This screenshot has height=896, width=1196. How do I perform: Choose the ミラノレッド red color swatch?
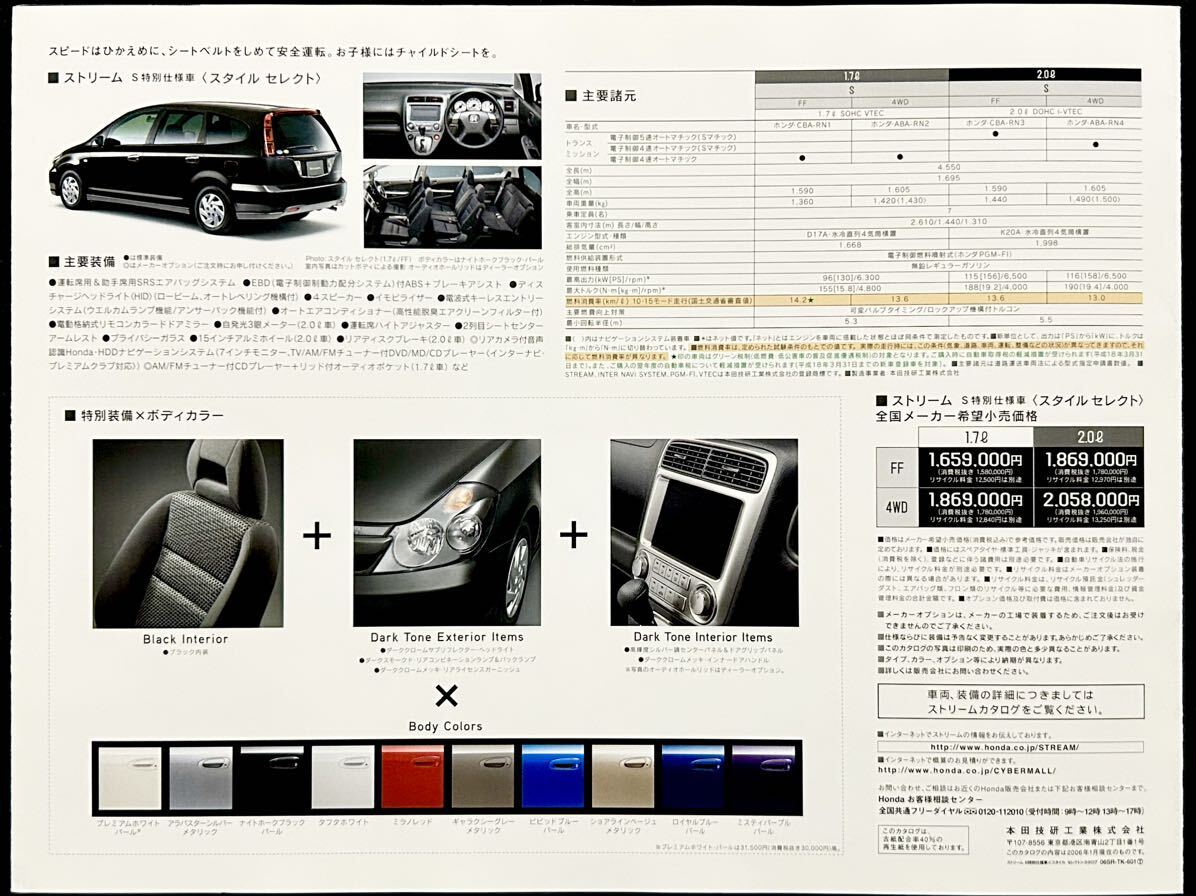coord(413,778)
